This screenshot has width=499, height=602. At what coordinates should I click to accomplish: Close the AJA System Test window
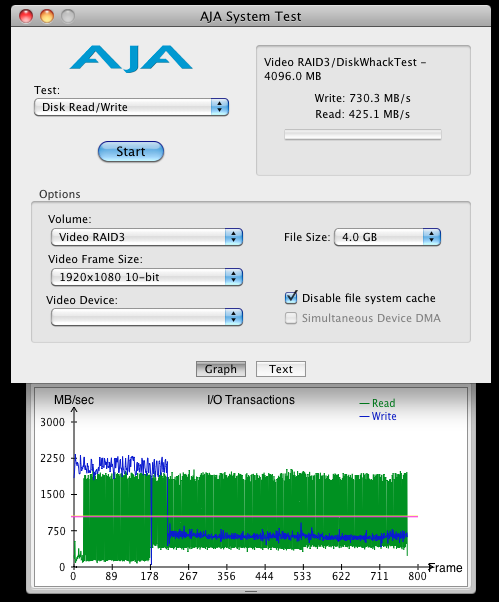pos(26,16)
